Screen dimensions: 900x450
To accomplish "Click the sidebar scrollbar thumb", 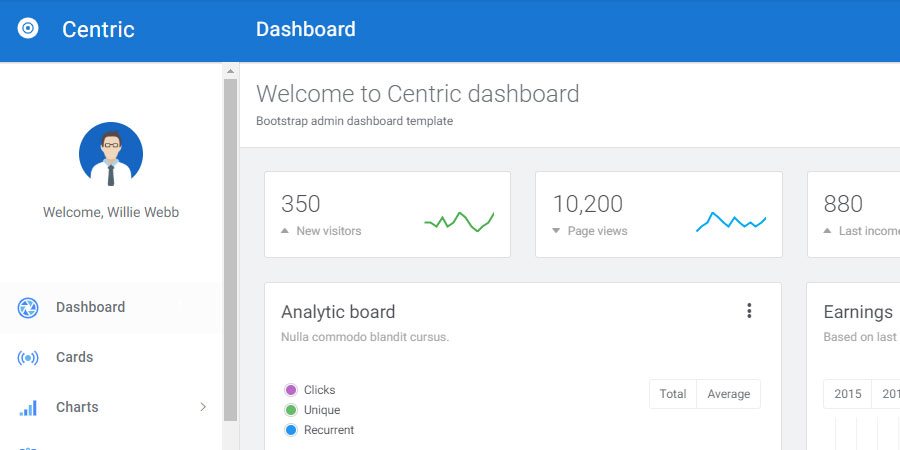I will click(x=231, y=250).
